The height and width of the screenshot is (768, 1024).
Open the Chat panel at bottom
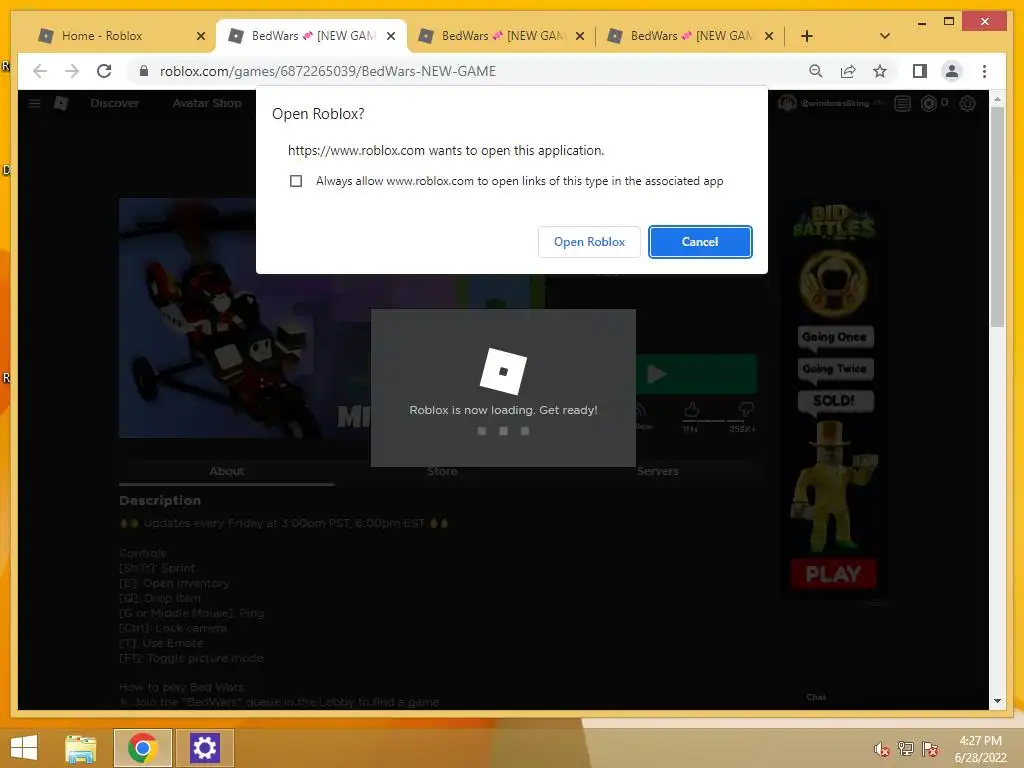pyautogui.click(x=816, y=697)
